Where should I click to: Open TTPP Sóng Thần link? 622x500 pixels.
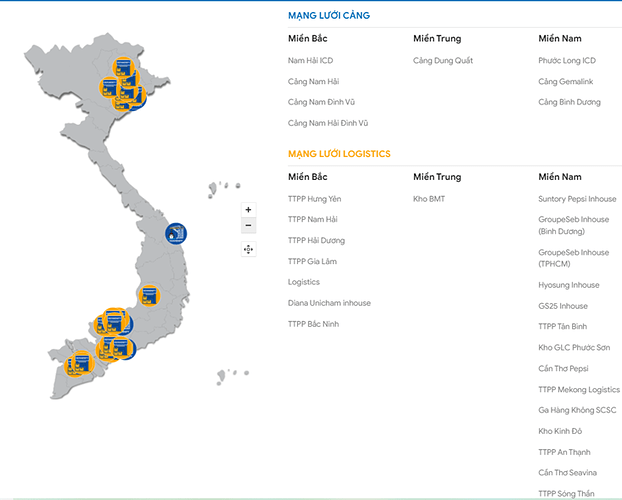pyautogui.click(x=566, y=494)
